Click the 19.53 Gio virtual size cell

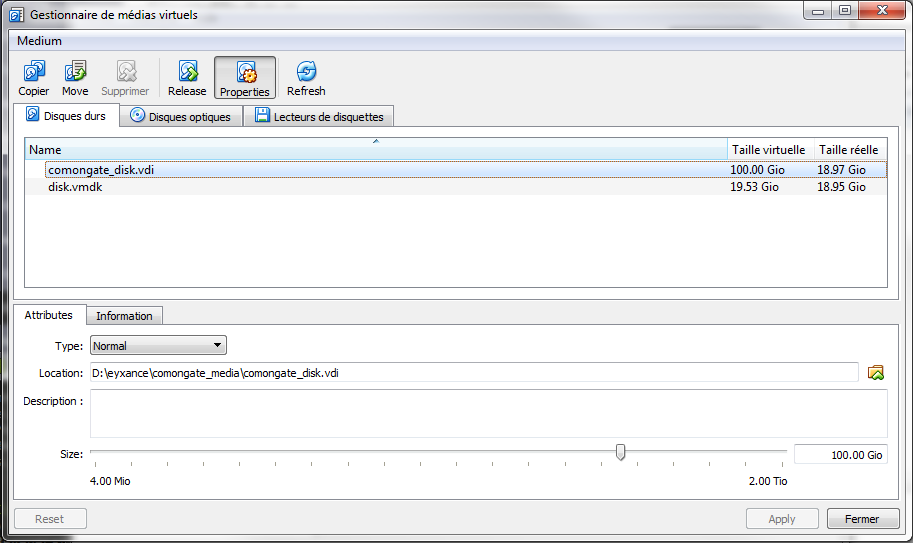click(x=755, y=187)
